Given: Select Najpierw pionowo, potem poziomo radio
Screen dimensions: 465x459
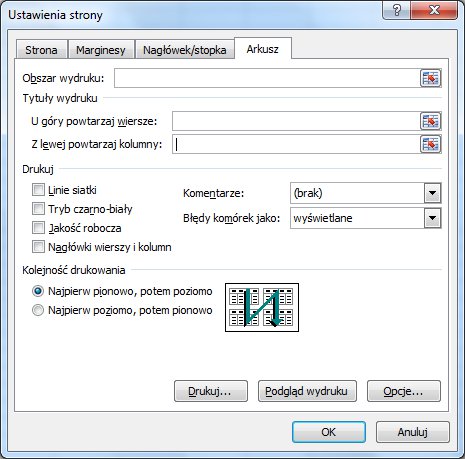Looking at the screenshot, I should coord(38,291).
